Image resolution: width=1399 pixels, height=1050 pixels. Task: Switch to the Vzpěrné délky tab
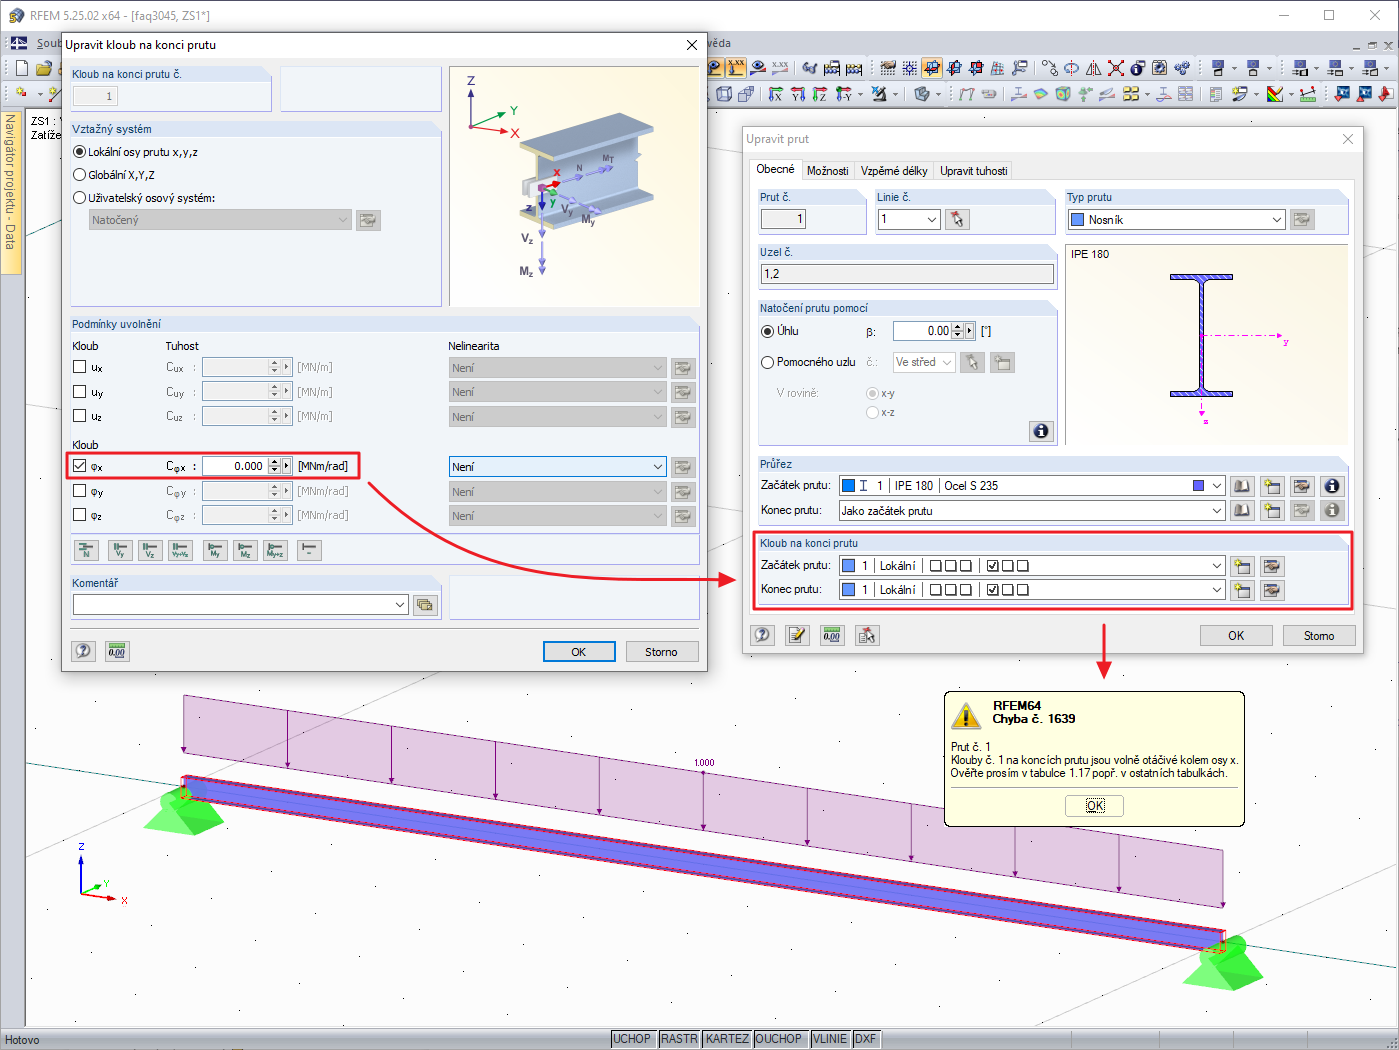[x=894, y=171]
